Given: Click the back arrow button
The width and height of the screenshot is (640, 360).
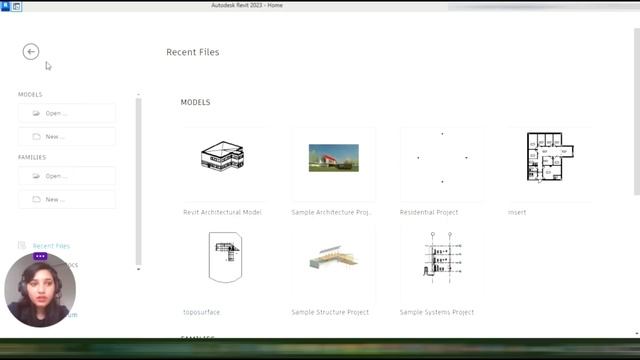Looking at the screenshot, I should [31, 52].
